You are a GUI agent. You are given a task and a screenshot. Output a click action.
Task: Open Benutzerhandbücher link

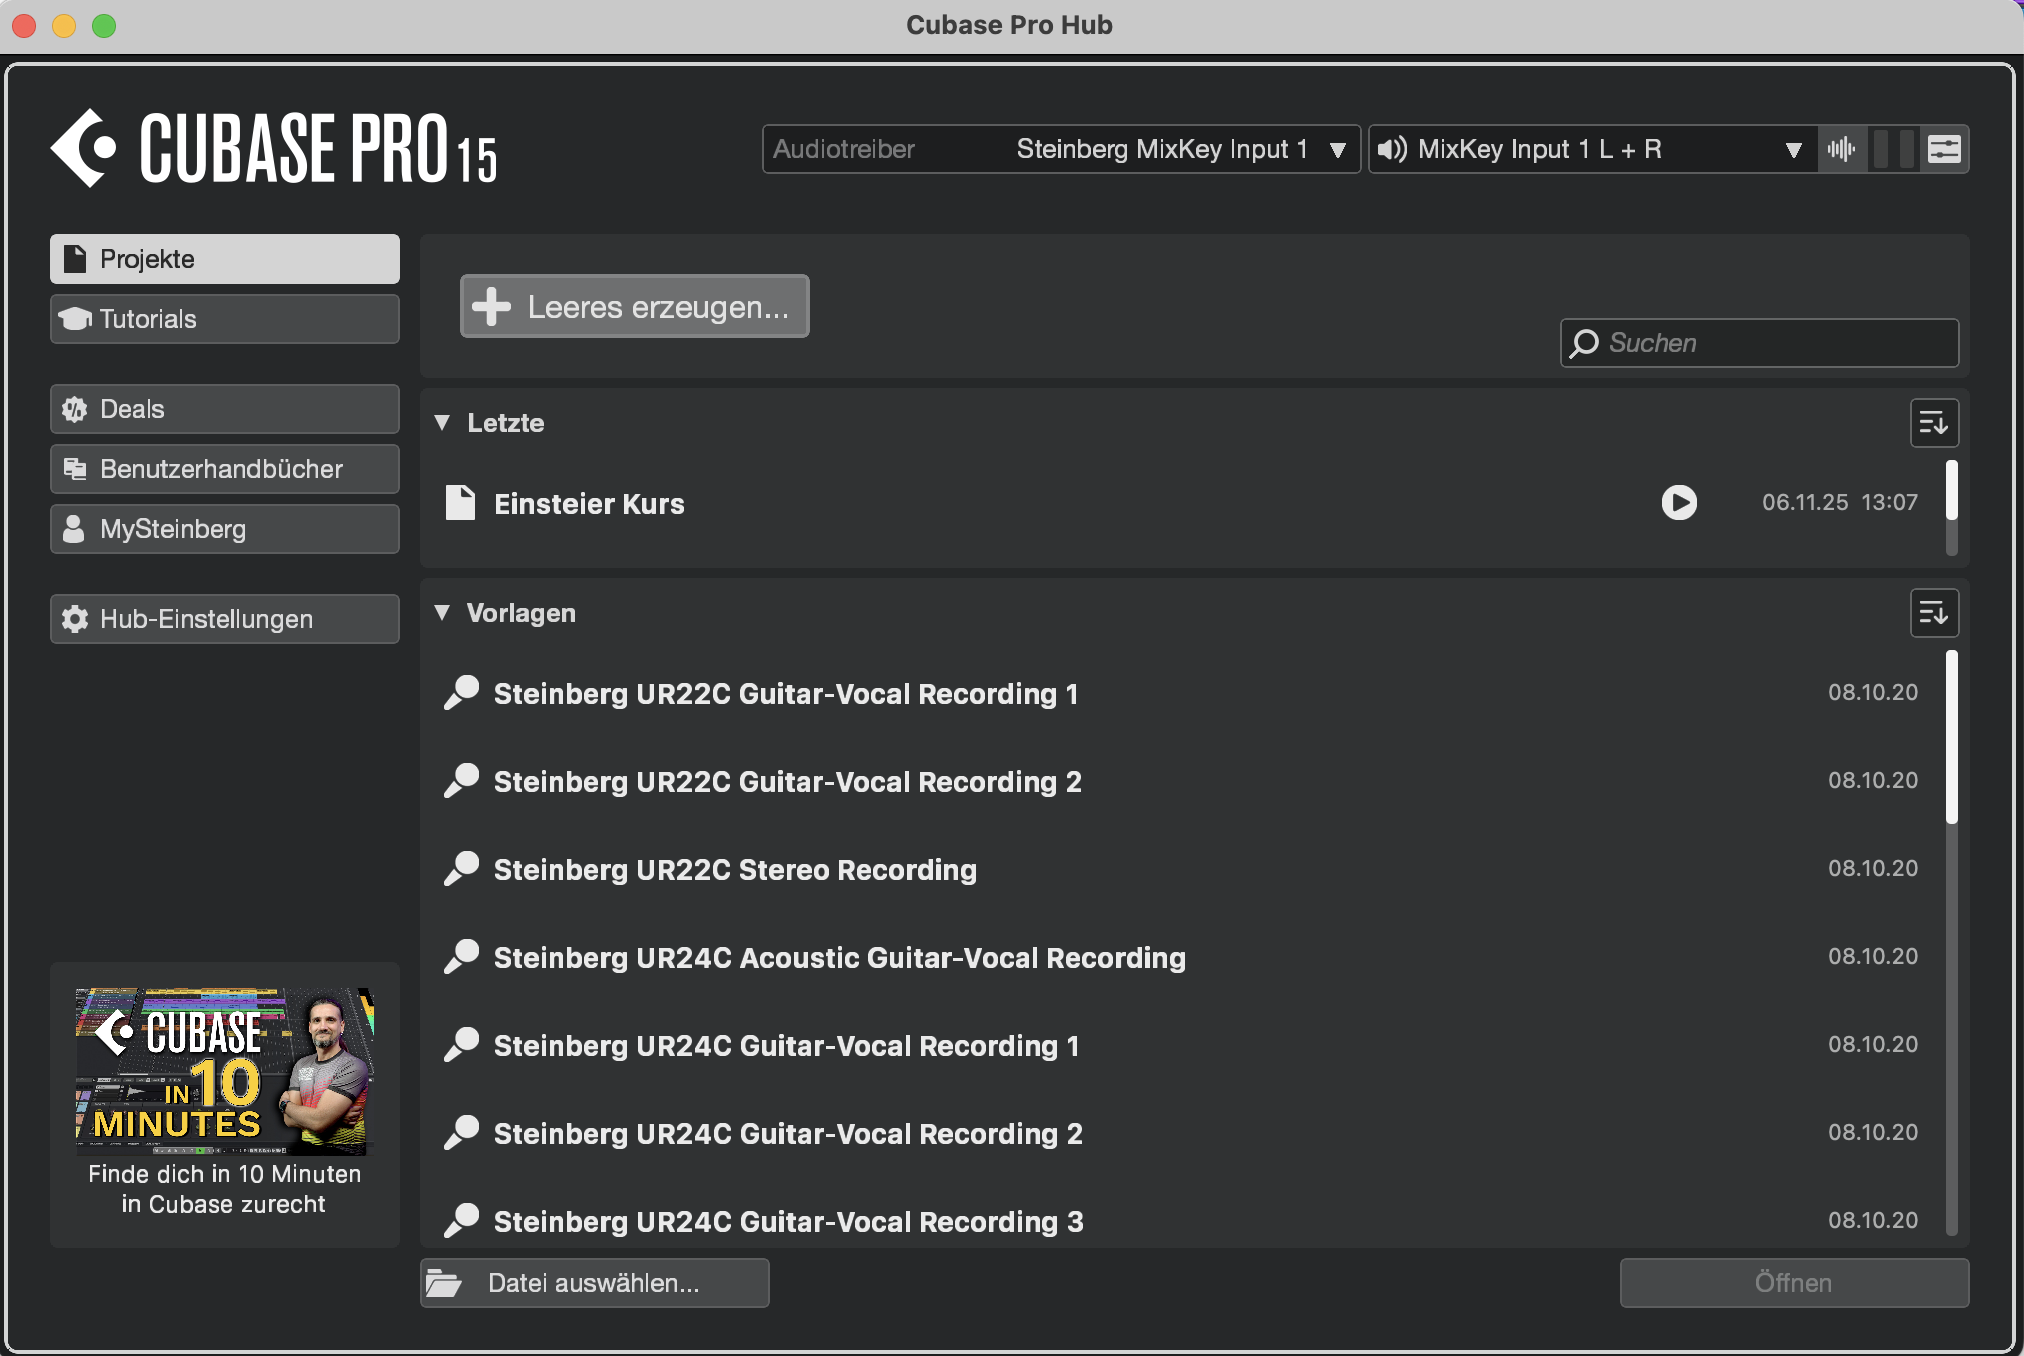pos(224,469)
